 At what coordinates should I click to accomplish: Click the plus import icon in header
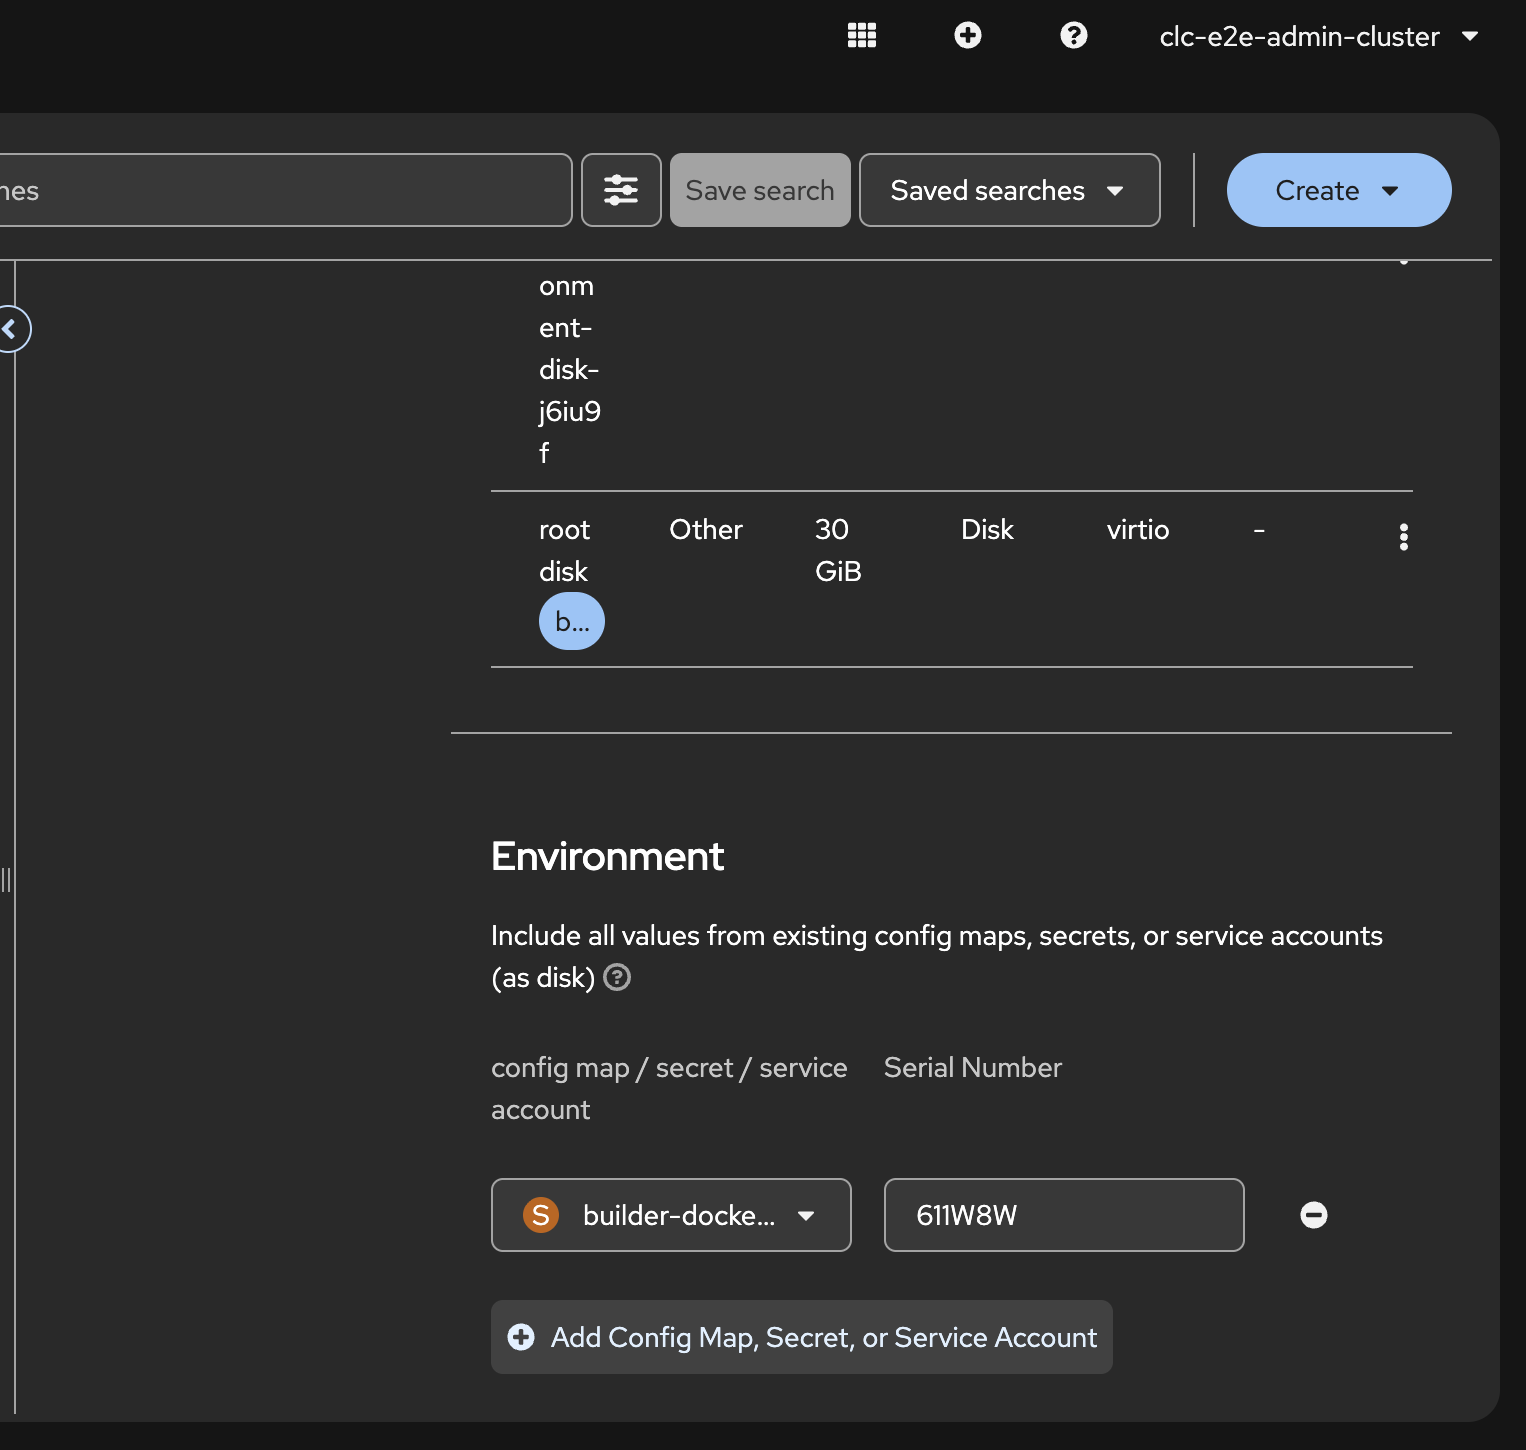point(967,36)
